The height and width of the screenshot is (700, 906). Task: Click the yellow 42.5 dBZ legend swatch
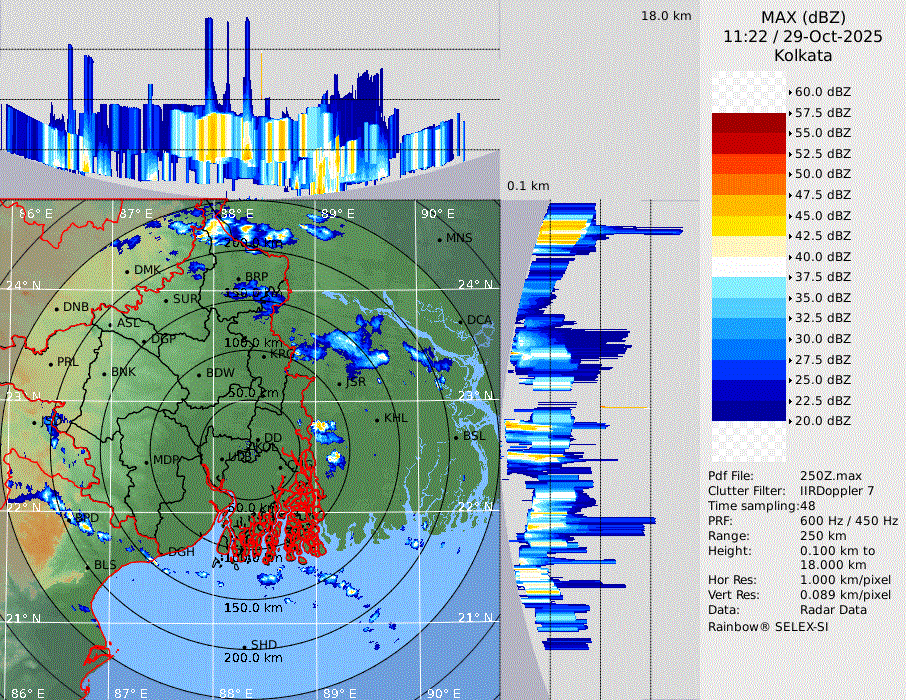tap(749, 246)
